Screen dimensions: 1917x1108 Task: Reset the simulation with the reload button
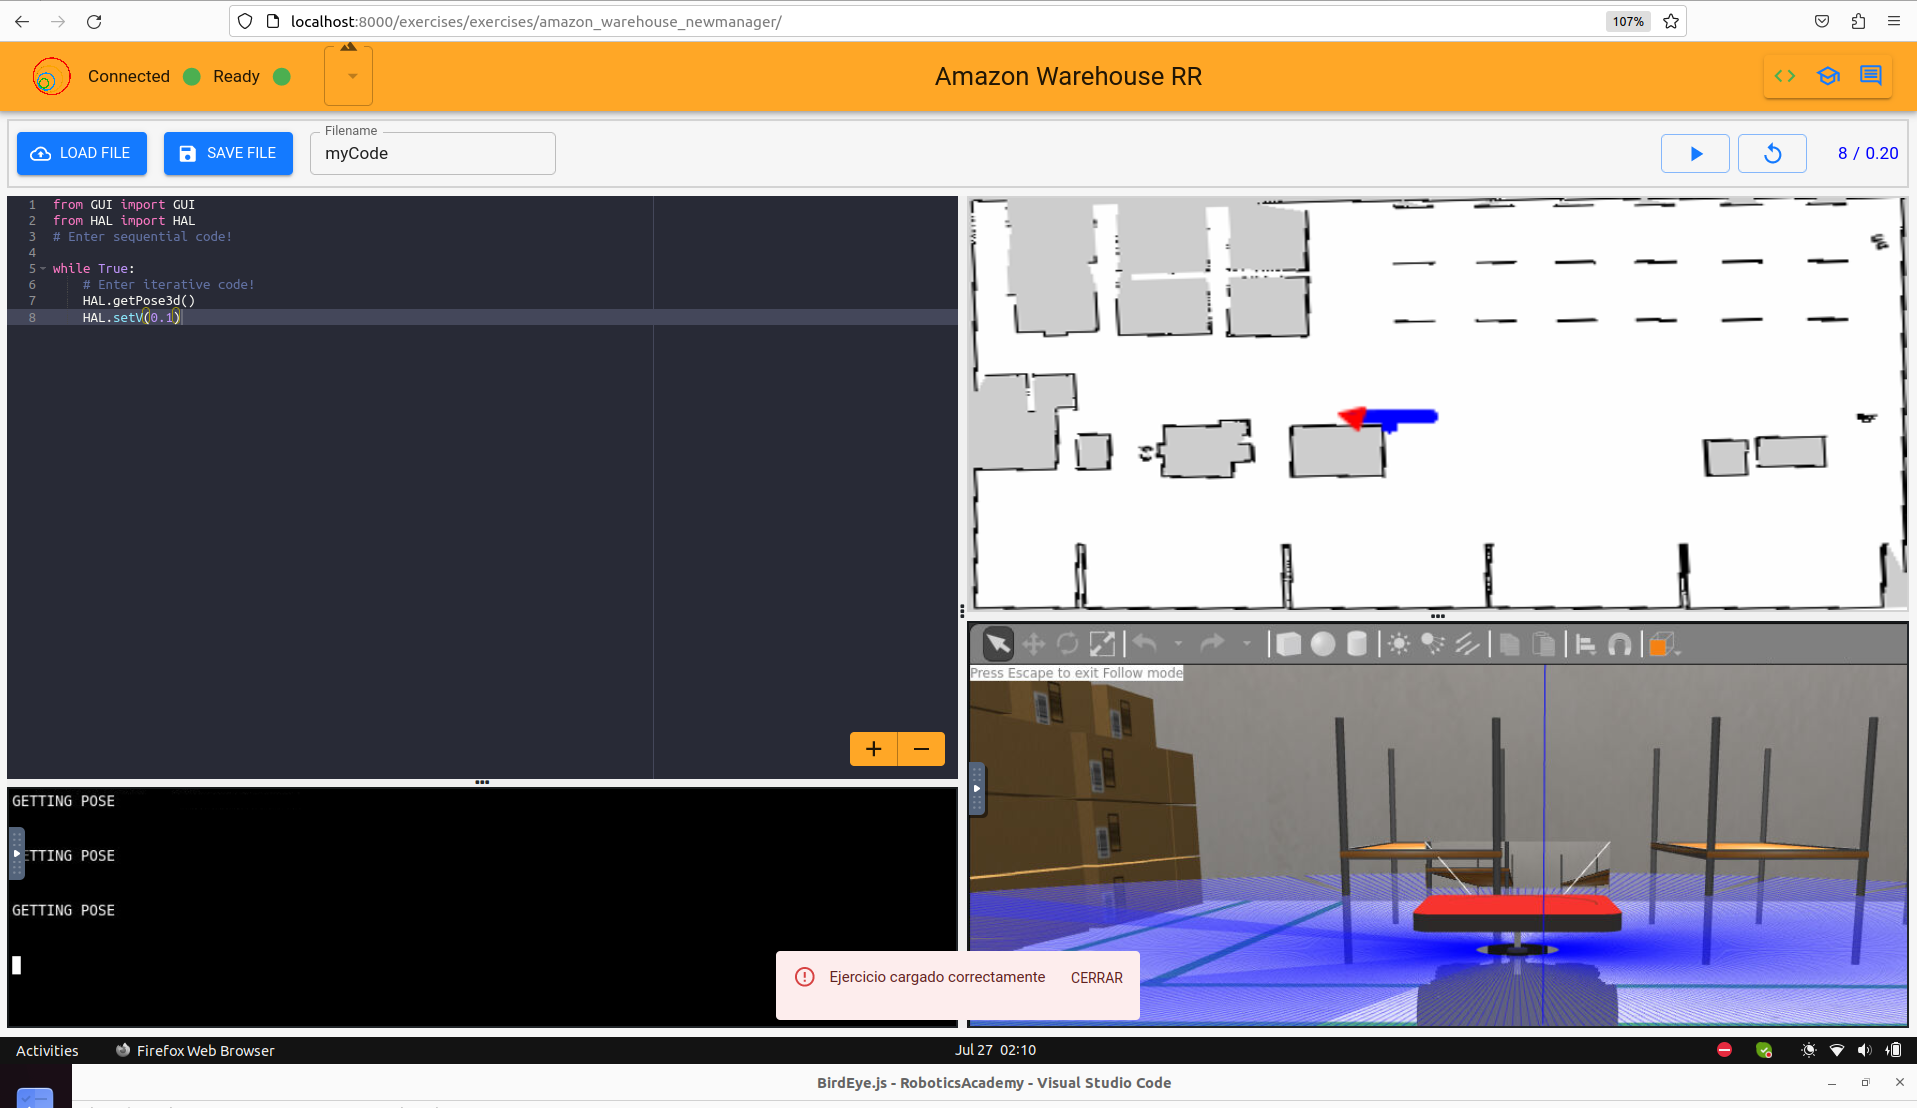pos(1772,153)
